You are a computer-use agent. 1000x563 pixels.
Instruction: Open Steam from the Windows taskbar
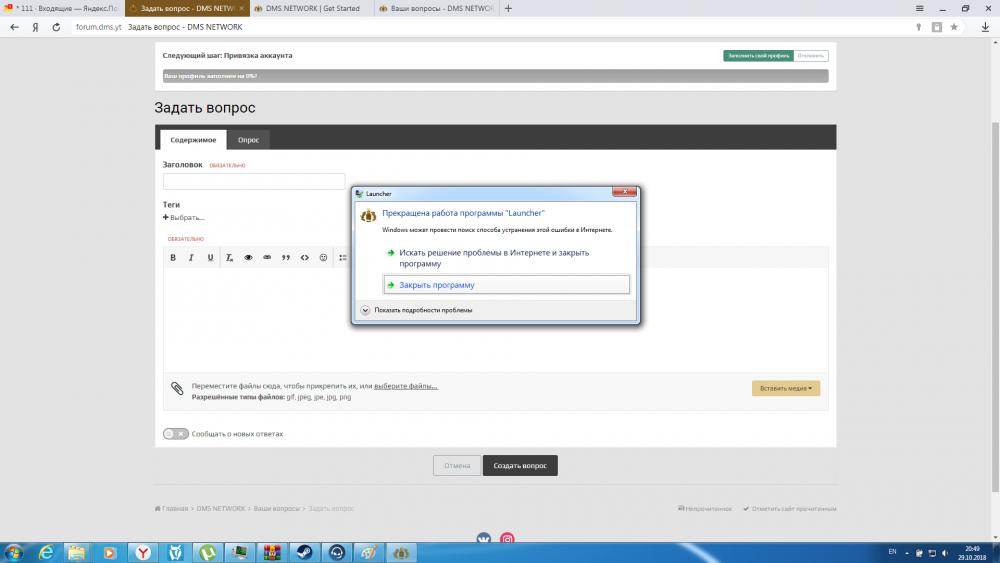click(x=303, y=552)
